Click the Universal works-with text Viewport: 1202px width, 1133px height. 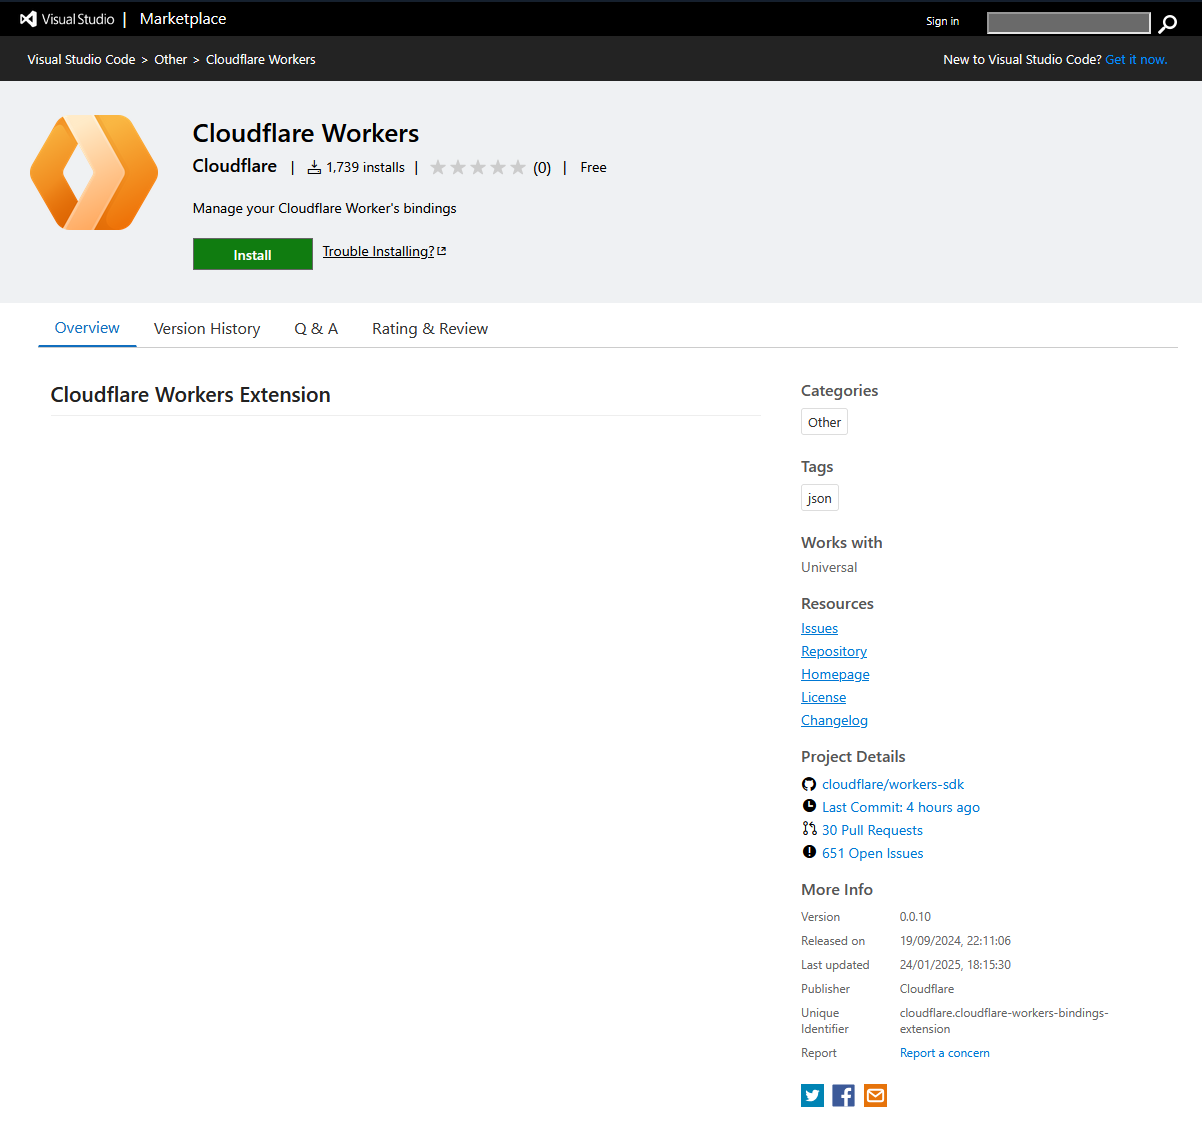pyautogui.click(x=829, y=567)
